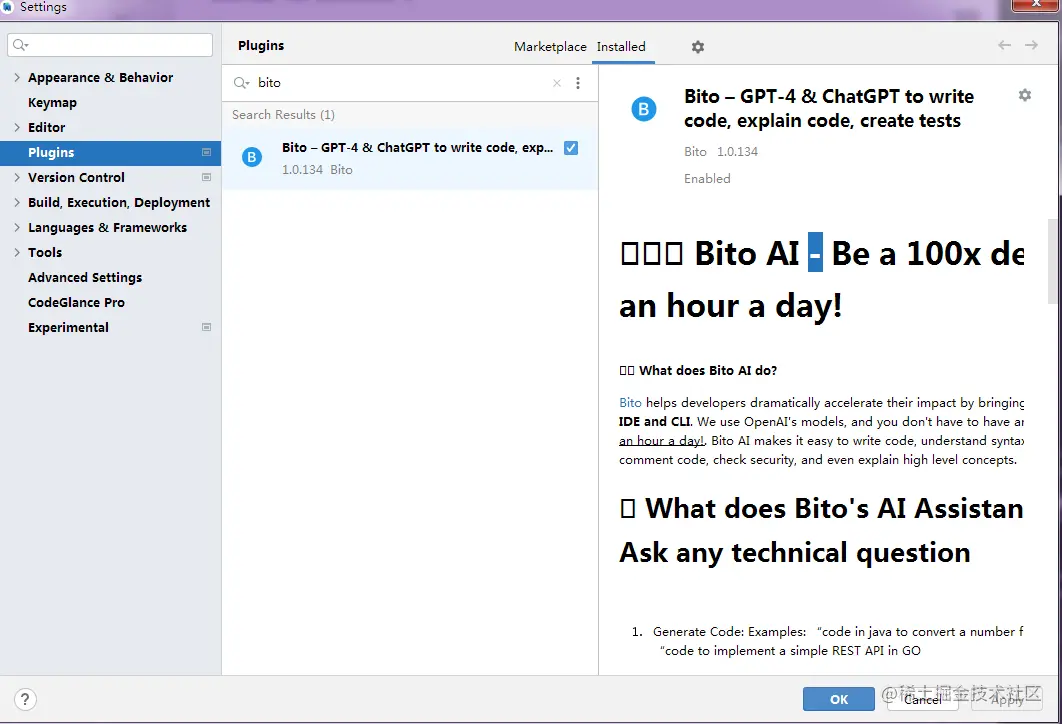Click the Cancel button
Image resolution: width=1062 pixels, height=724 pixels.
(922, 699)
